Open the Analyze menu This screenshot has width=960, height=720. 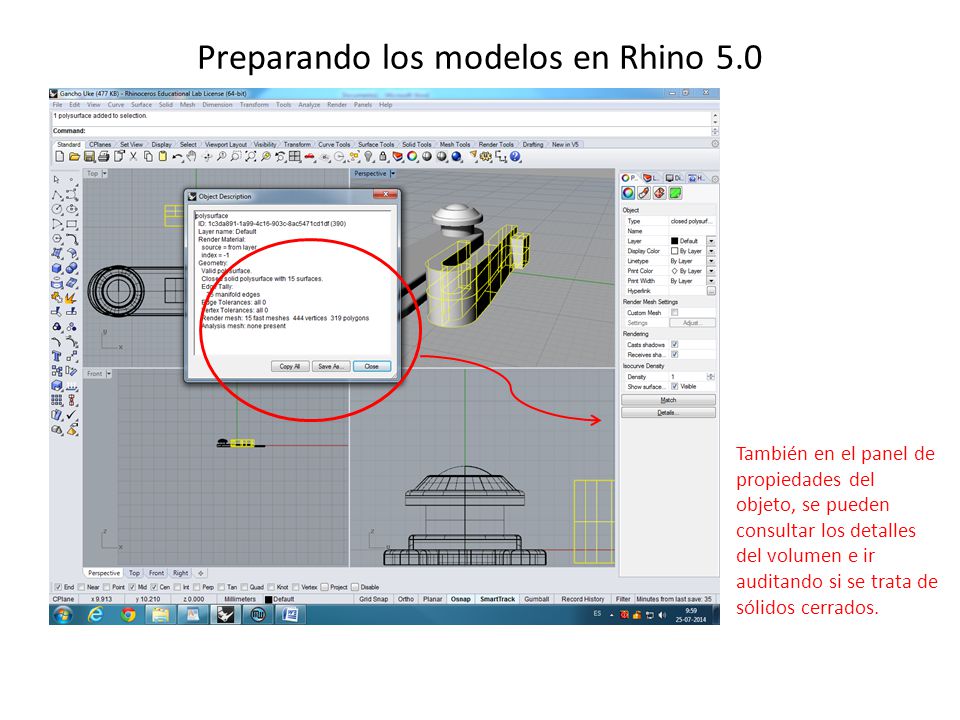[x=309, y=105]
